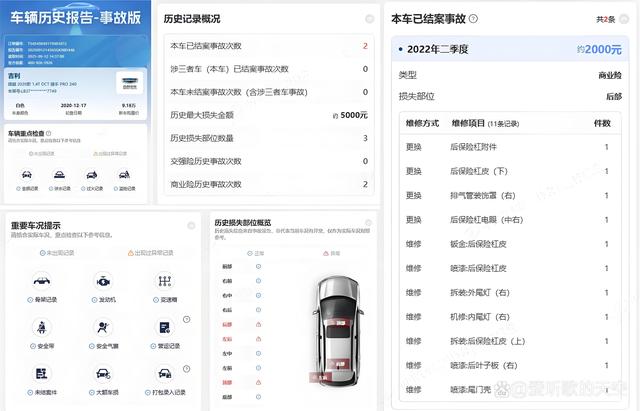Click the car fire record icon
The height and width of the screenshot is (411, 640).
point(92,175)
